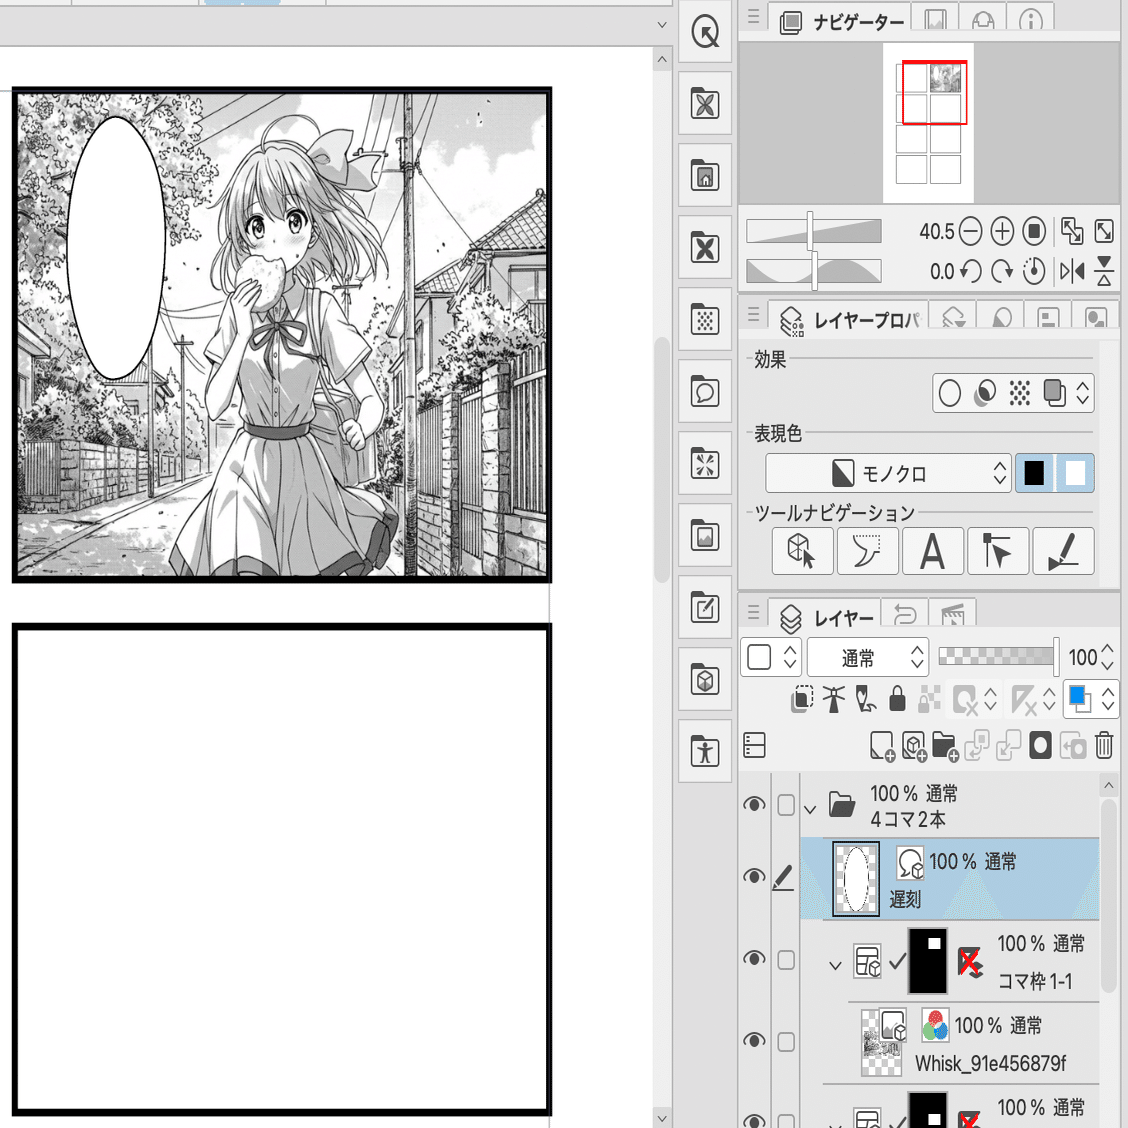Lock the current layer
This screenshot has width=1128, height=1128.
(896, 698)
